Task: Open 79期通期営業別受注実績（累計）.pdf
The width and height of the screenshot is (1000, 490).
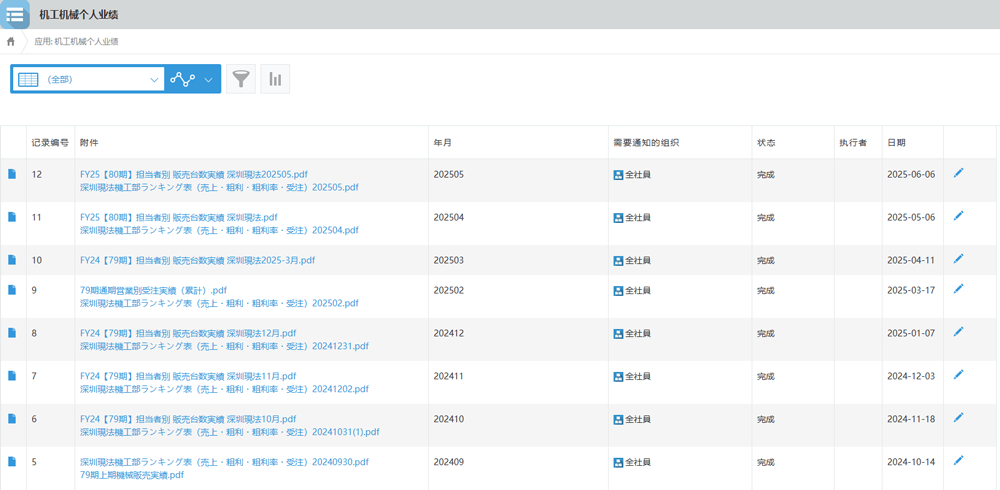Action: point(153,290)
